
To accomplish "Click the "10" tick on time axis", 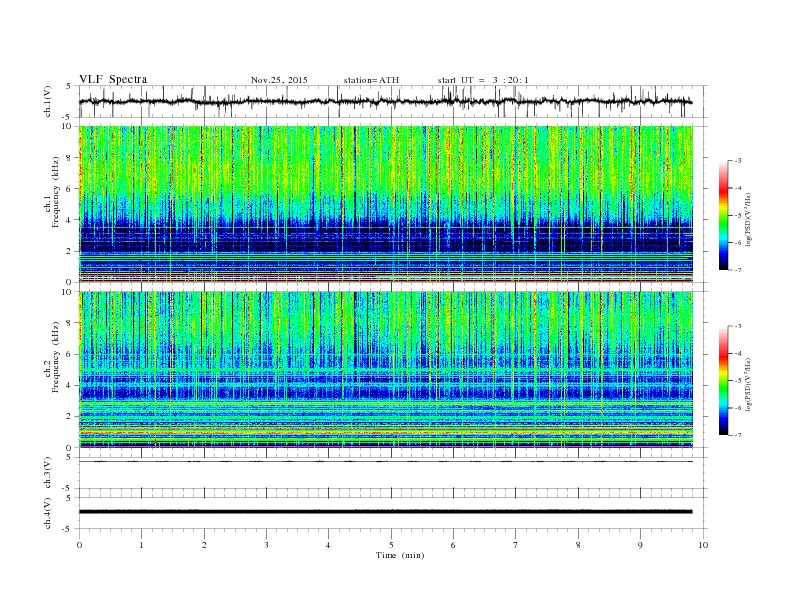I will click(x=703, y=545).
